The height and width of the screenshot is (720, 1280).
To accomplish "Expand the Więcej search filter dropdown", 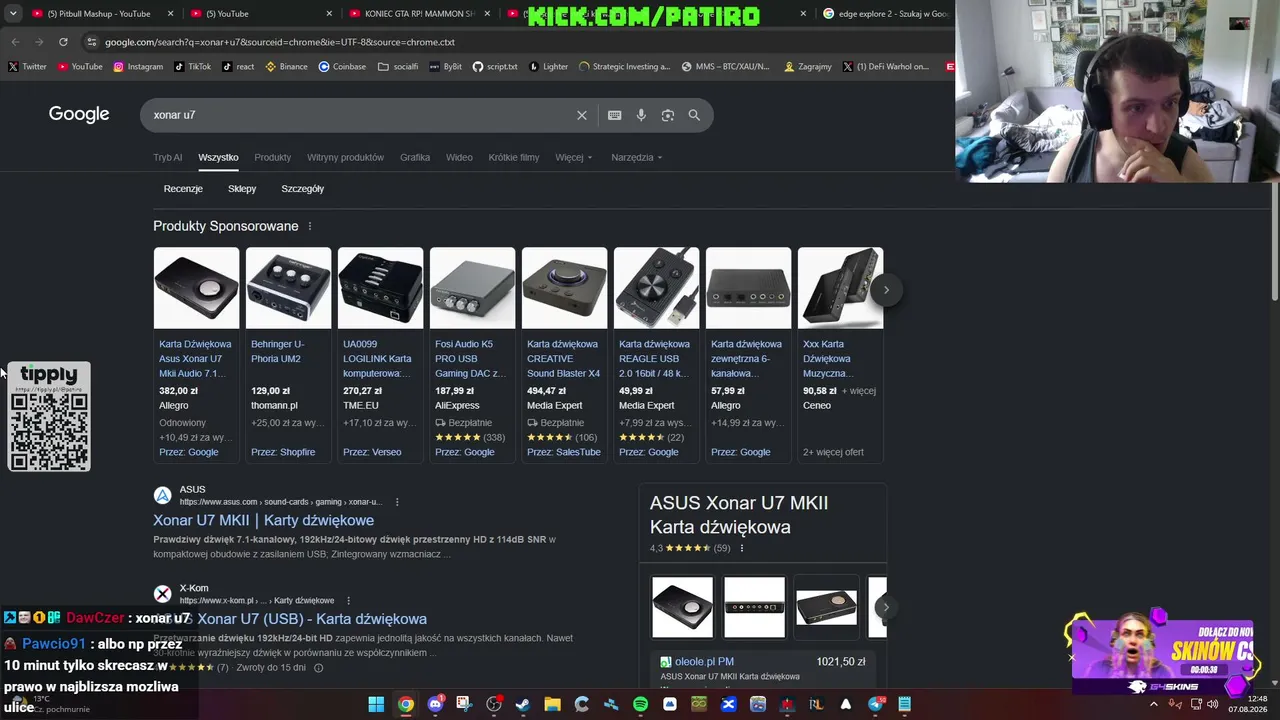I will [574, 157].
